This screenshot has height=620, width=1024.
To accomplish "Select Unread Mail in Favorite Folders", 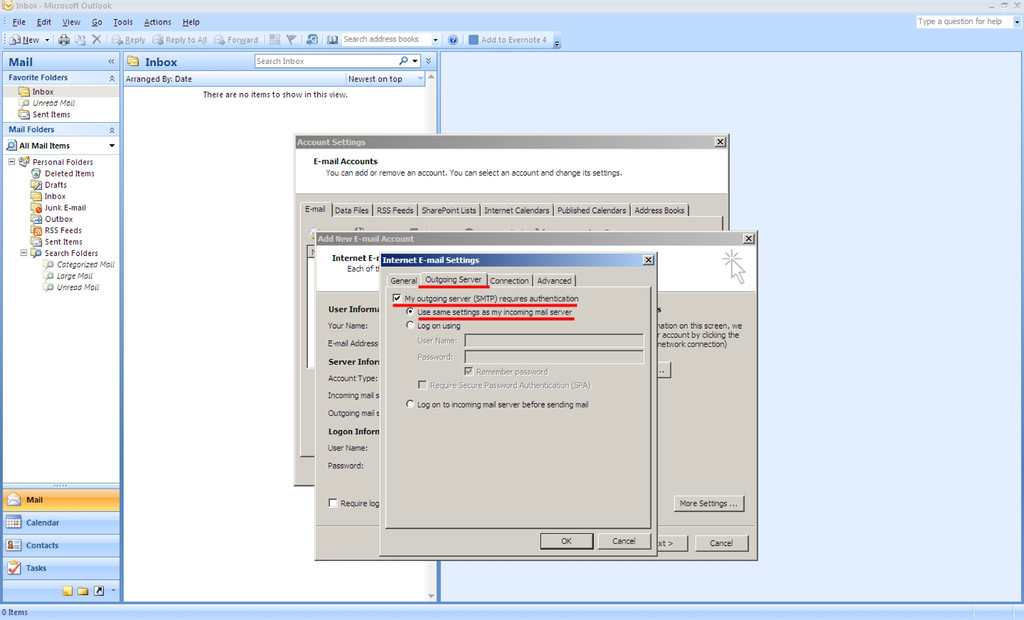I will (x=54, y=103).
